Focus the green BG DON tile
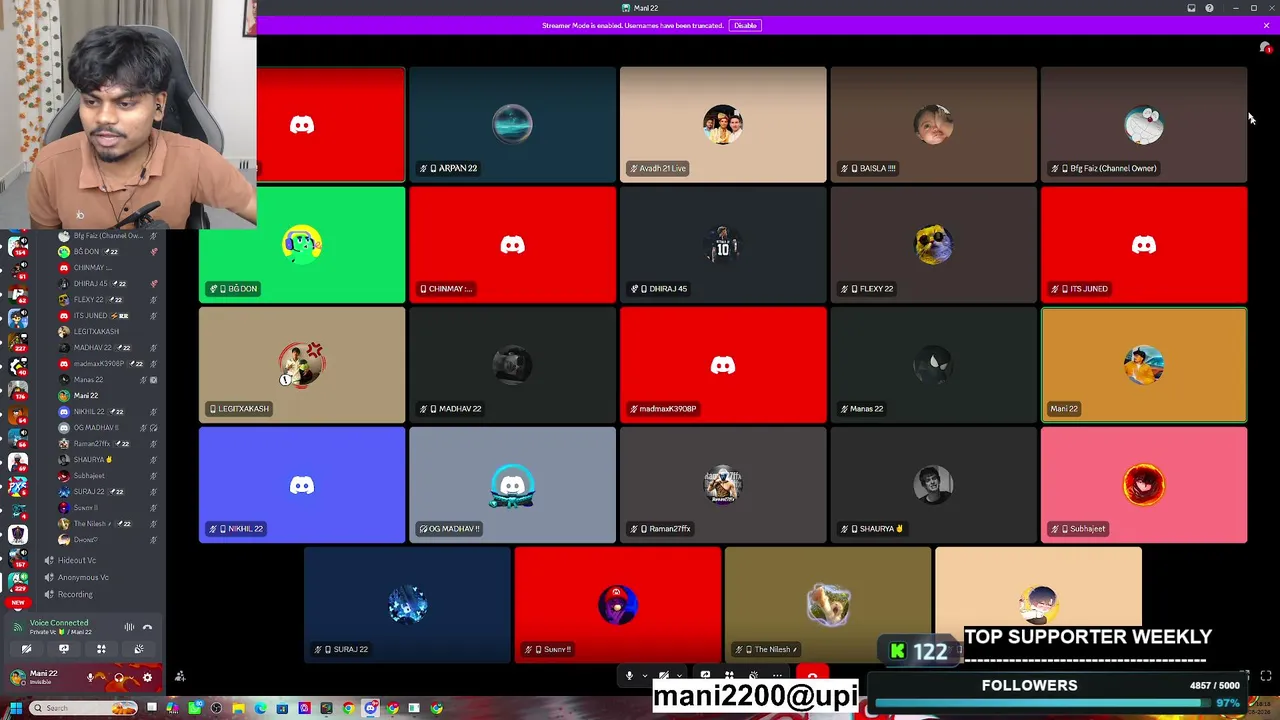The height and width of the screenshot is (720, 1280). click(x=302, y=245)
